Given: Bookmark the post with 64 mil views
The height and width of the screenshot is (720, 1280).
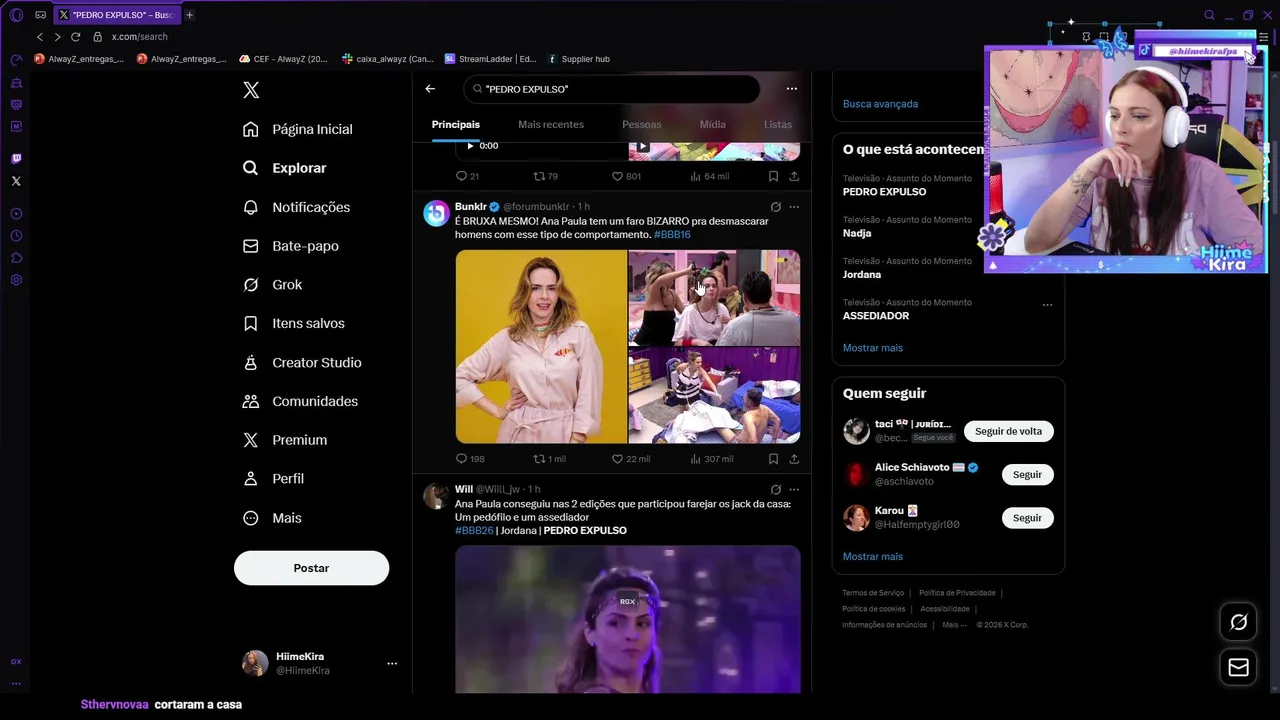Looking at the screenshot, I should 773,176.
